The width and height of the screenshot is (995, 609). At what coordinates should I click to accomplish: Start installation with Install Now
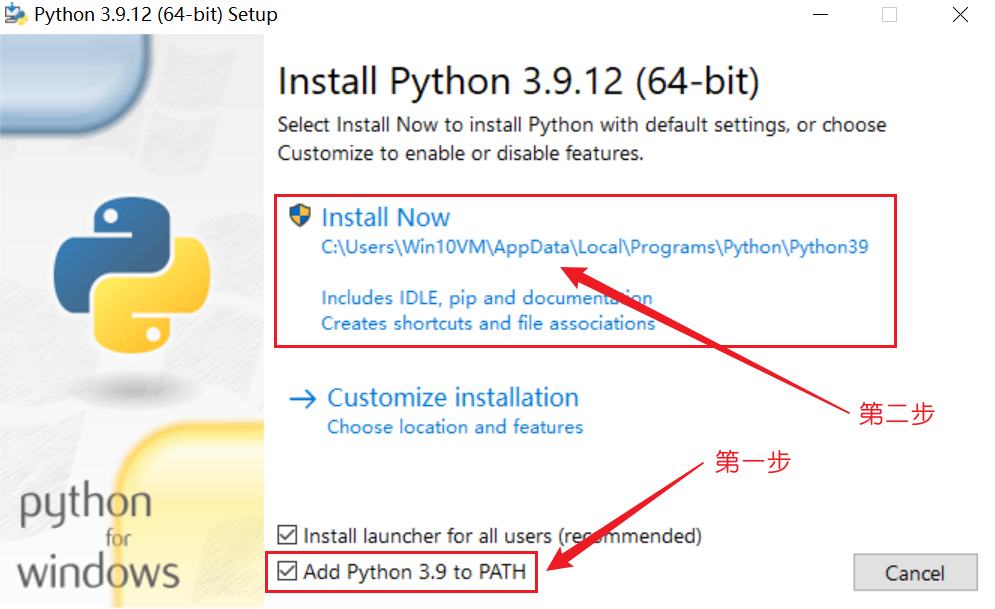[386, 217]
